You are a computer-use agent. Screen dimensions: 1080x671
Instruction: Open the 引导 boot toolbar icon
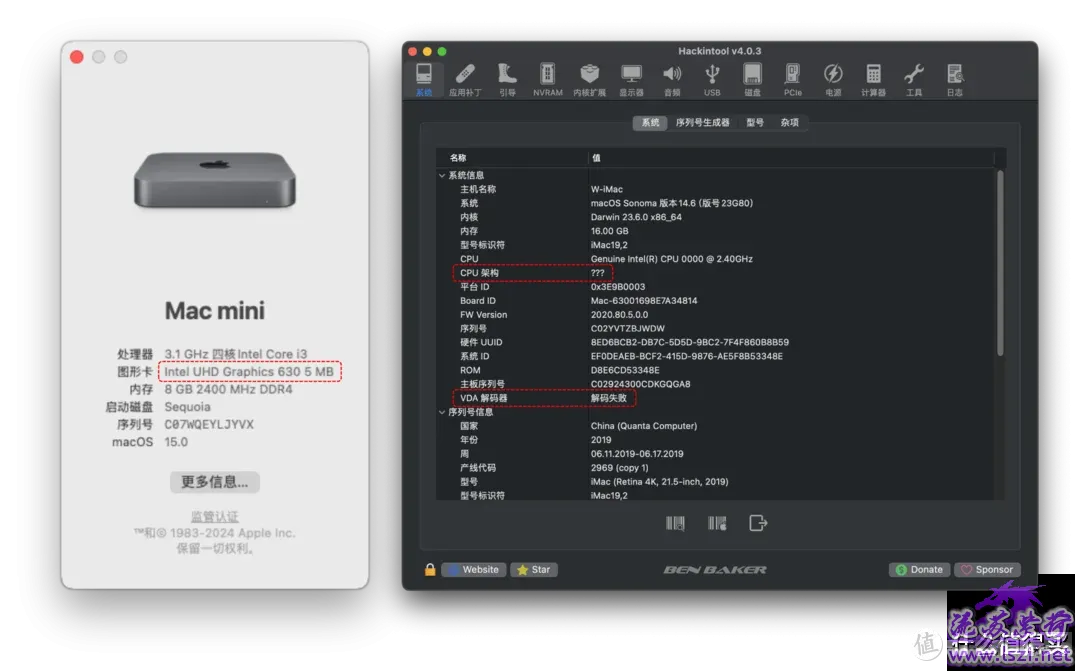(x=507, y=79)
